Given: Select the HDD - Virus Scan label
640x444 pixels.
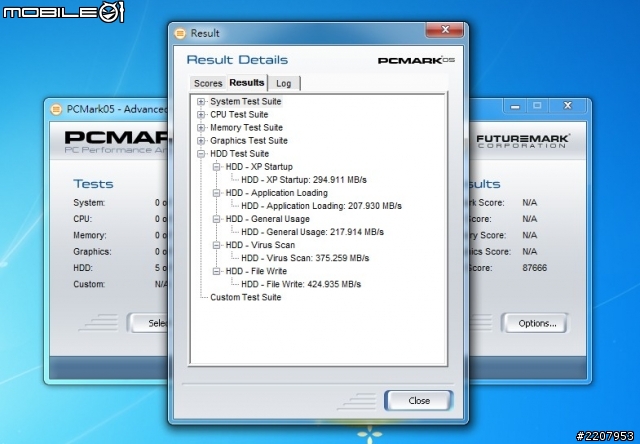Looking at the screenshot, I should [260, 245].
